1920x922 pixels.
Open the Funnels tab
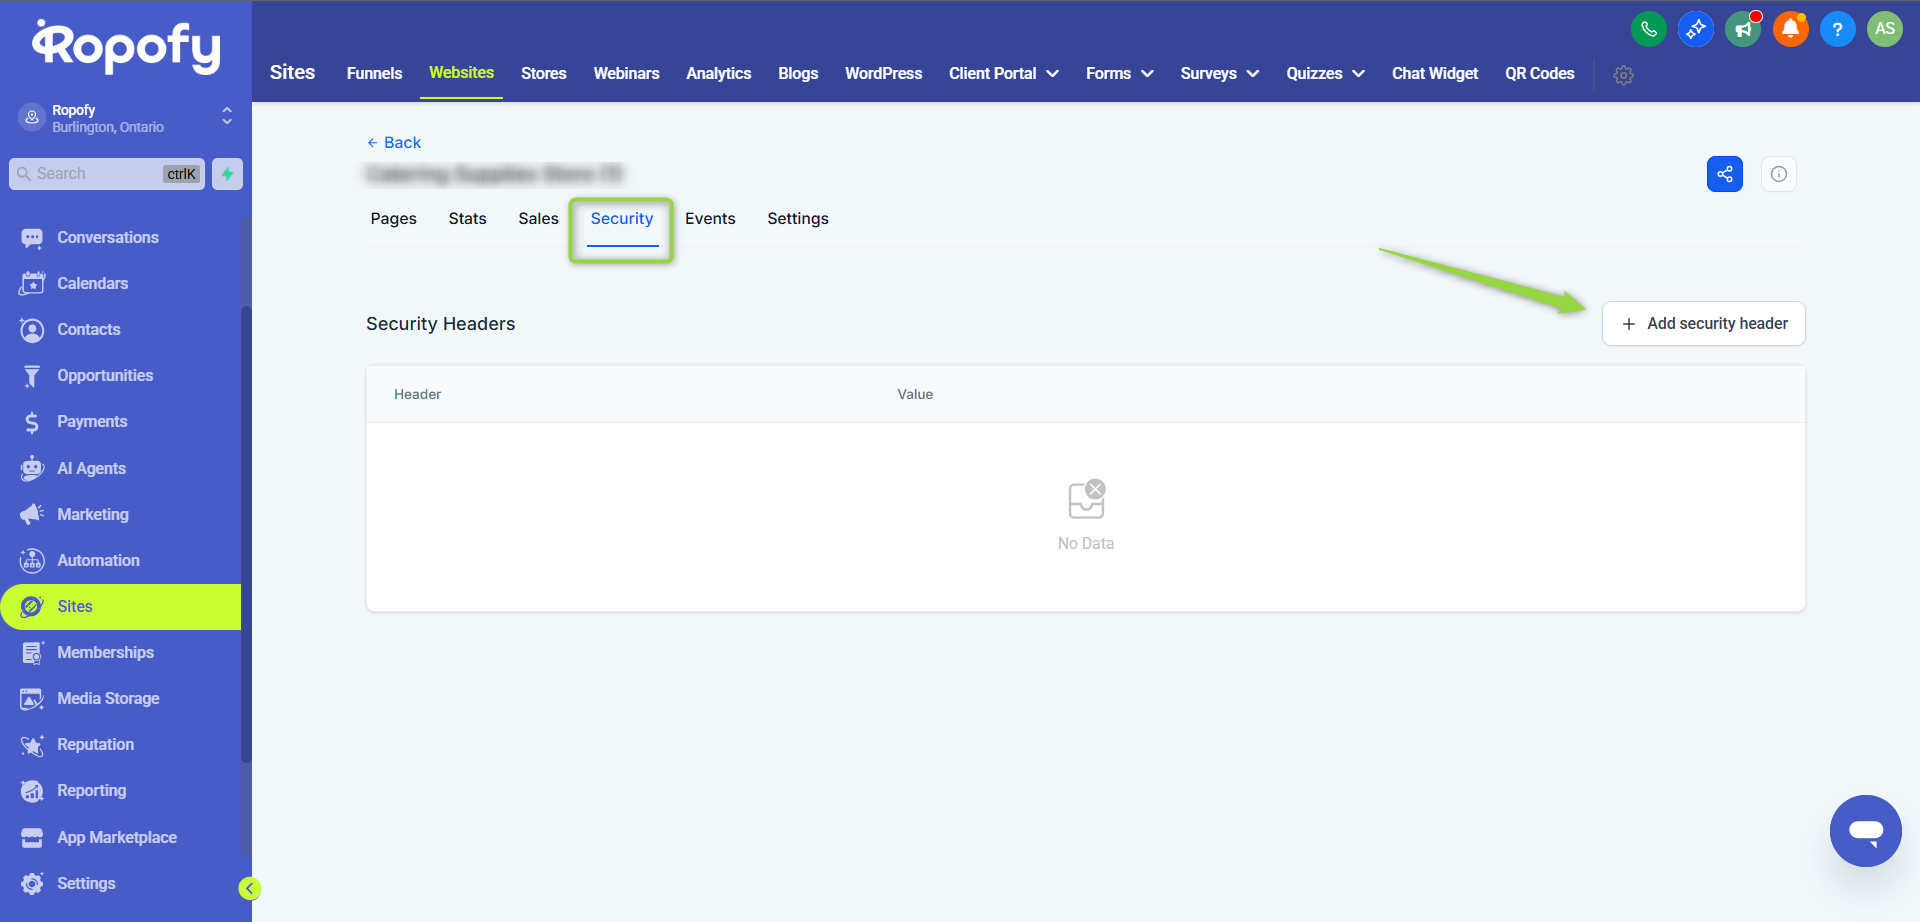pos(374,74)
